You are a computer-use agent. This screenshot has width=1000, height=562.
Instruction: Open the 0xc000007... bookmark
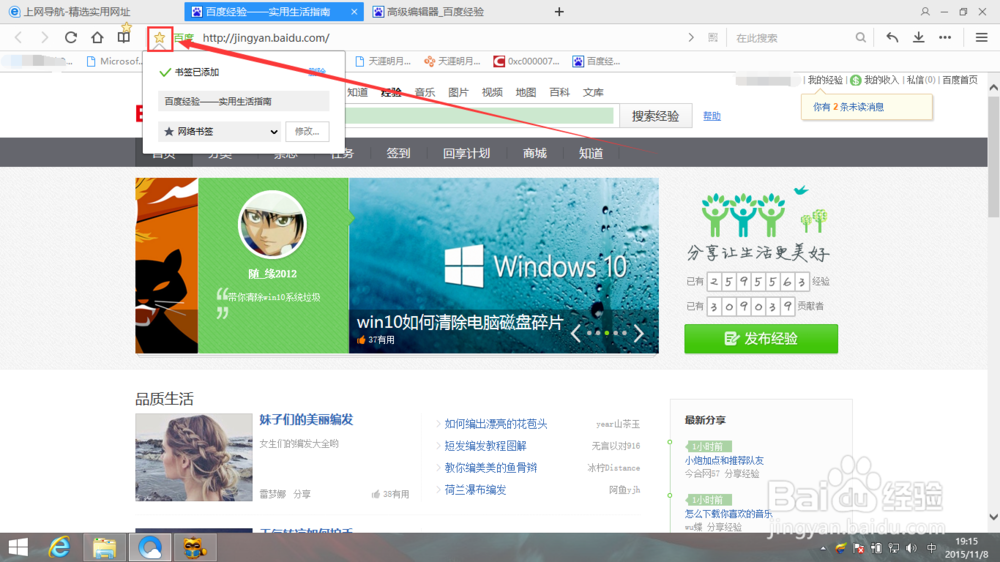(x=526, y=61)
